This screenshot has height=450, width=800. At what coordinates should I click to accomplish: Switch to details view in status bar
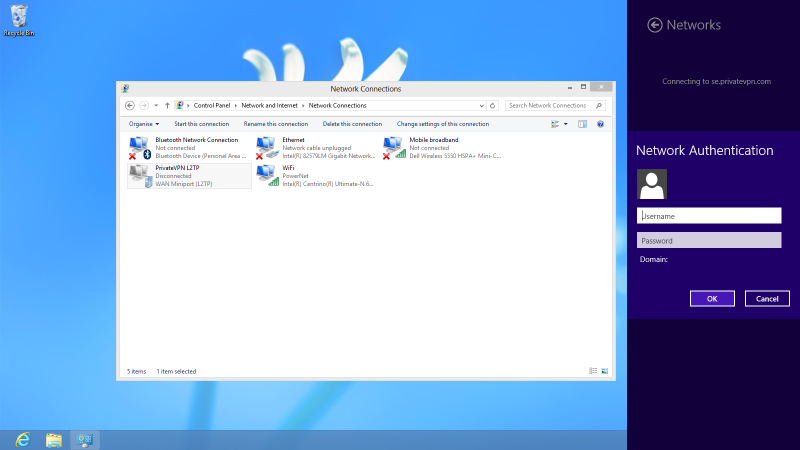[x=592, y=371]
